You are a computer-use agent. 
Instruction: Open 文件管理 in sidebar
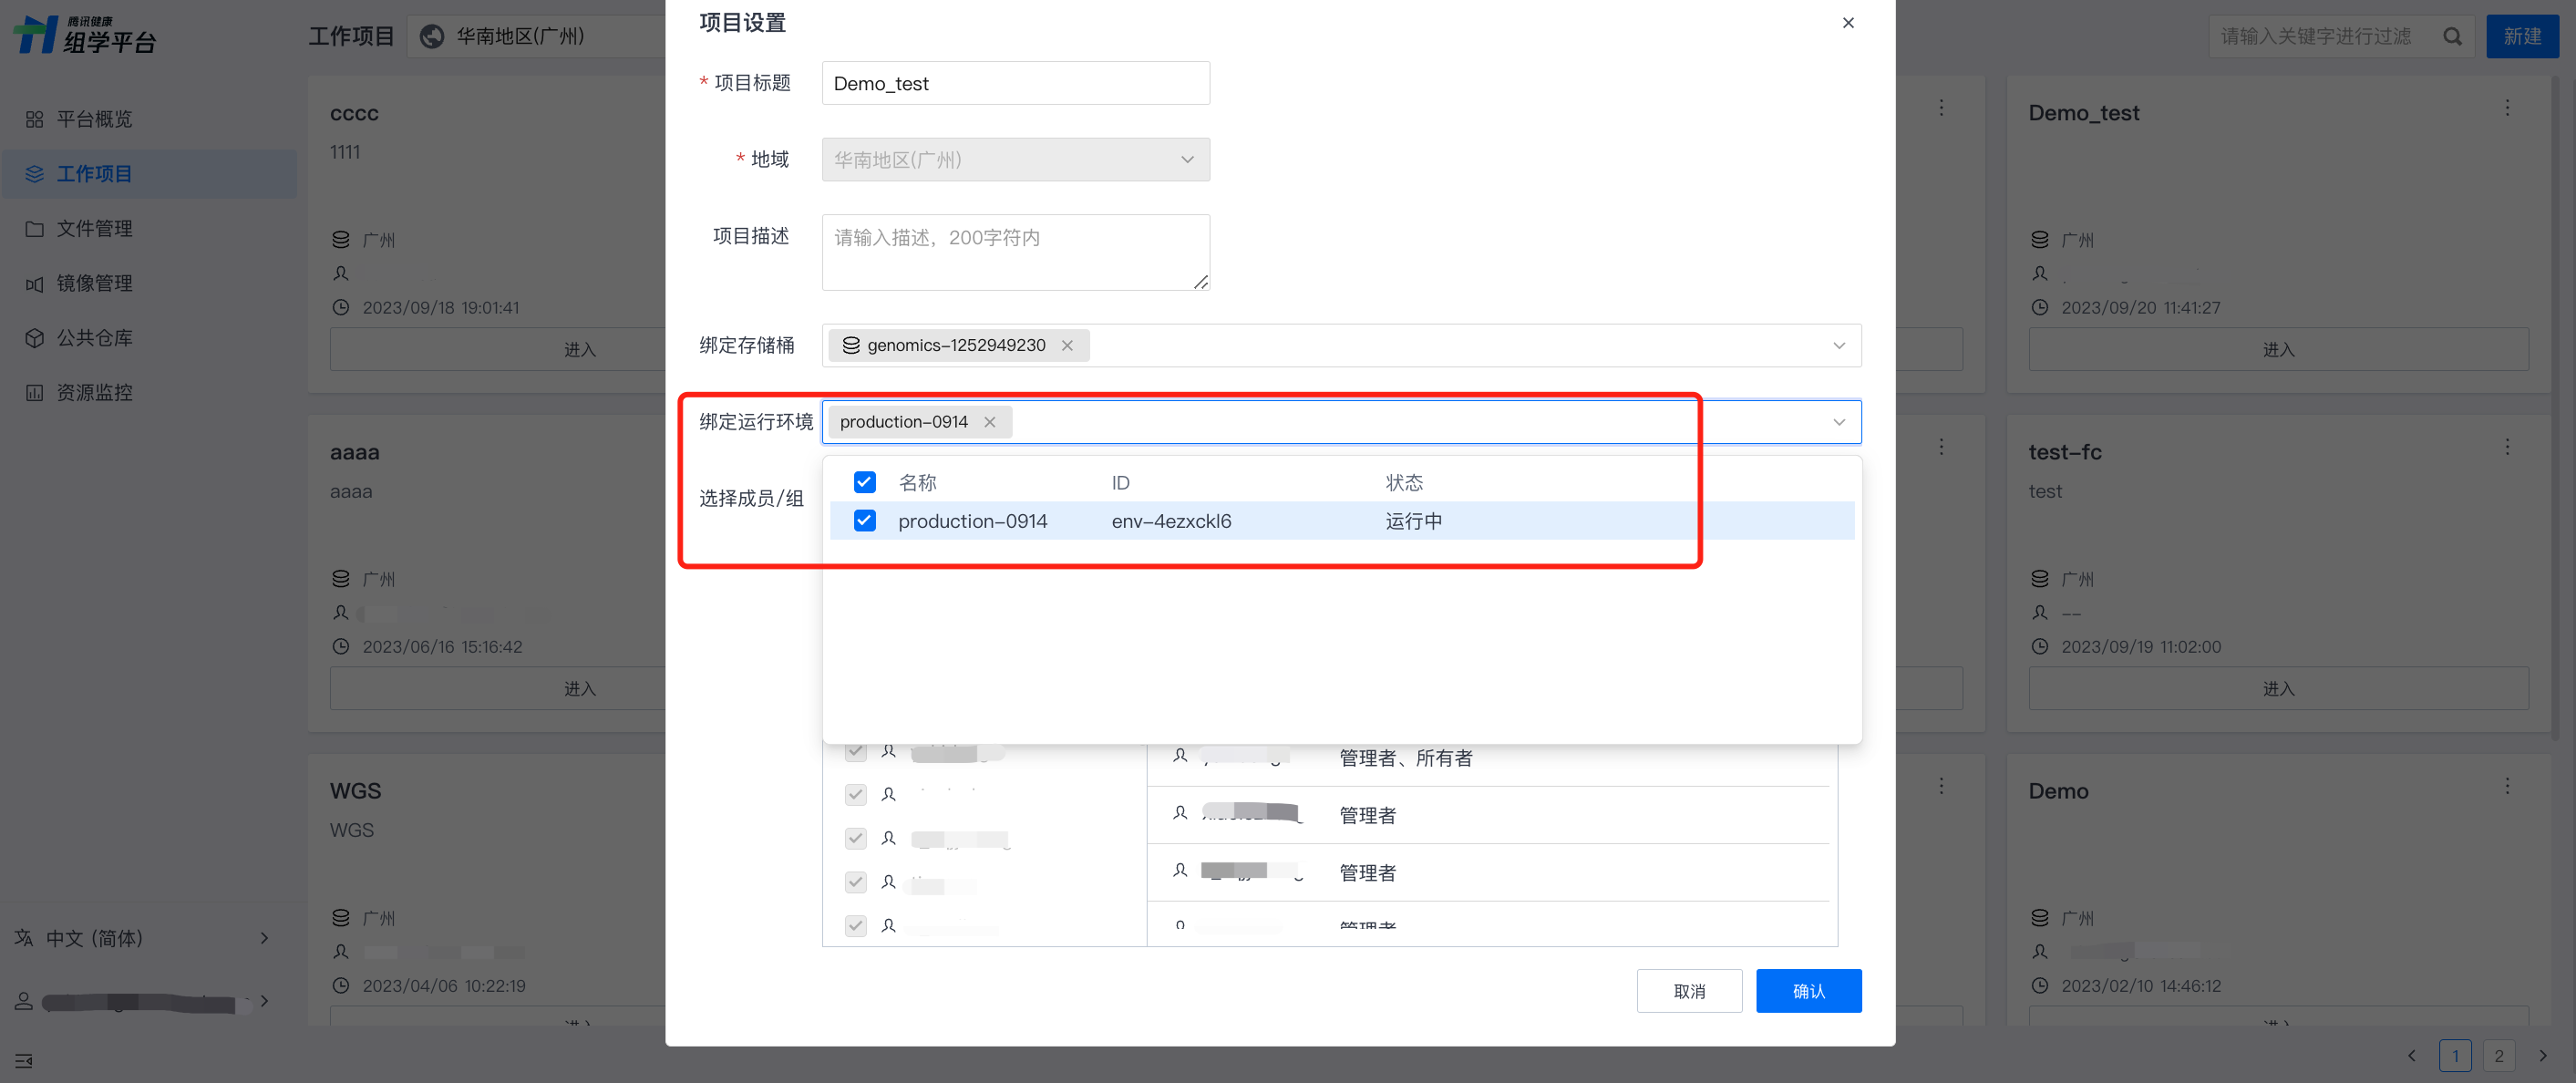pos(94,229)
